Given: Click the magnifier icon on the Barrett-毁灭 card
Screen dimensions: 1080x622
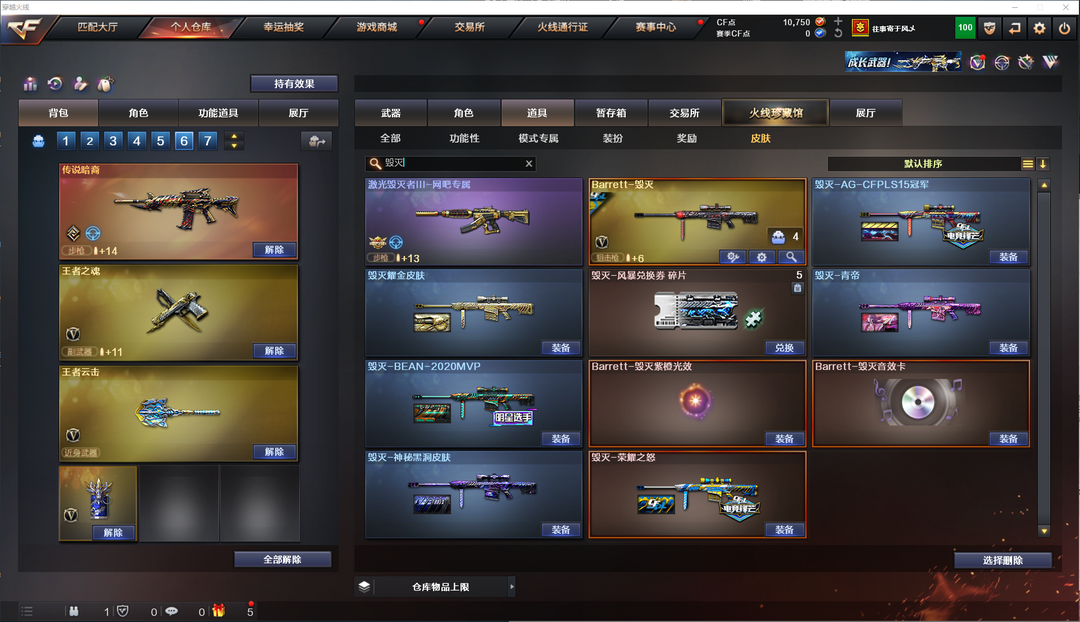Looking at the screenshot, I should click(791, 257).
